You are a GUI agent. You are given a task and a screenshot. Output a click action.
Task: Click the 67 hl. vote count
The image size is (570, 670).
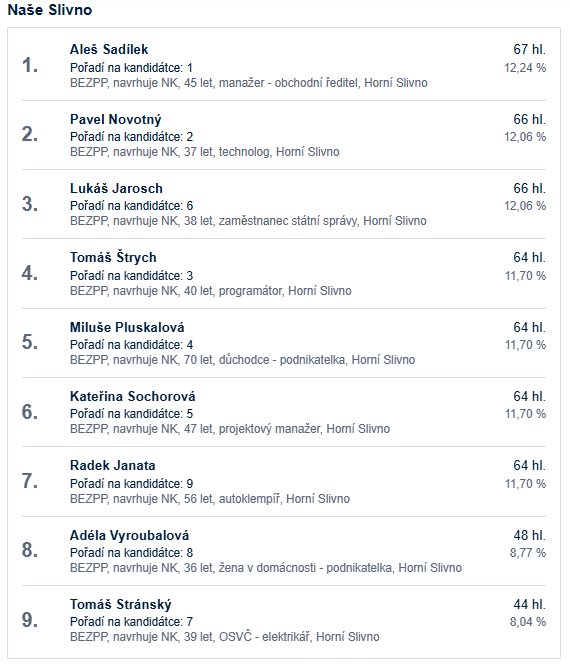point(529,50)
